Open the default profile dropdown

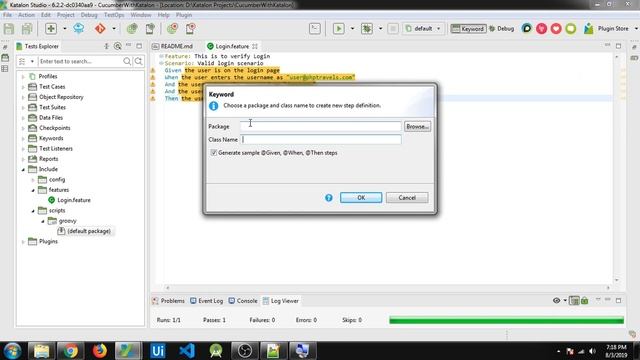pos(423,29)
